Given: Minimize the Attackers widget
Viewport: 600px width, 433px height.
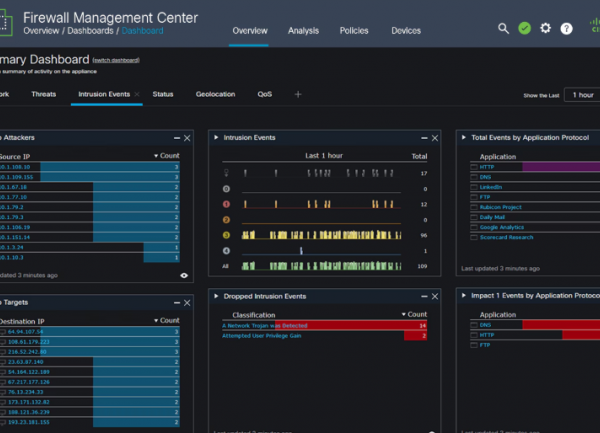Looking at the screenshot, I should pyautogui.click(x=177, y=138).
